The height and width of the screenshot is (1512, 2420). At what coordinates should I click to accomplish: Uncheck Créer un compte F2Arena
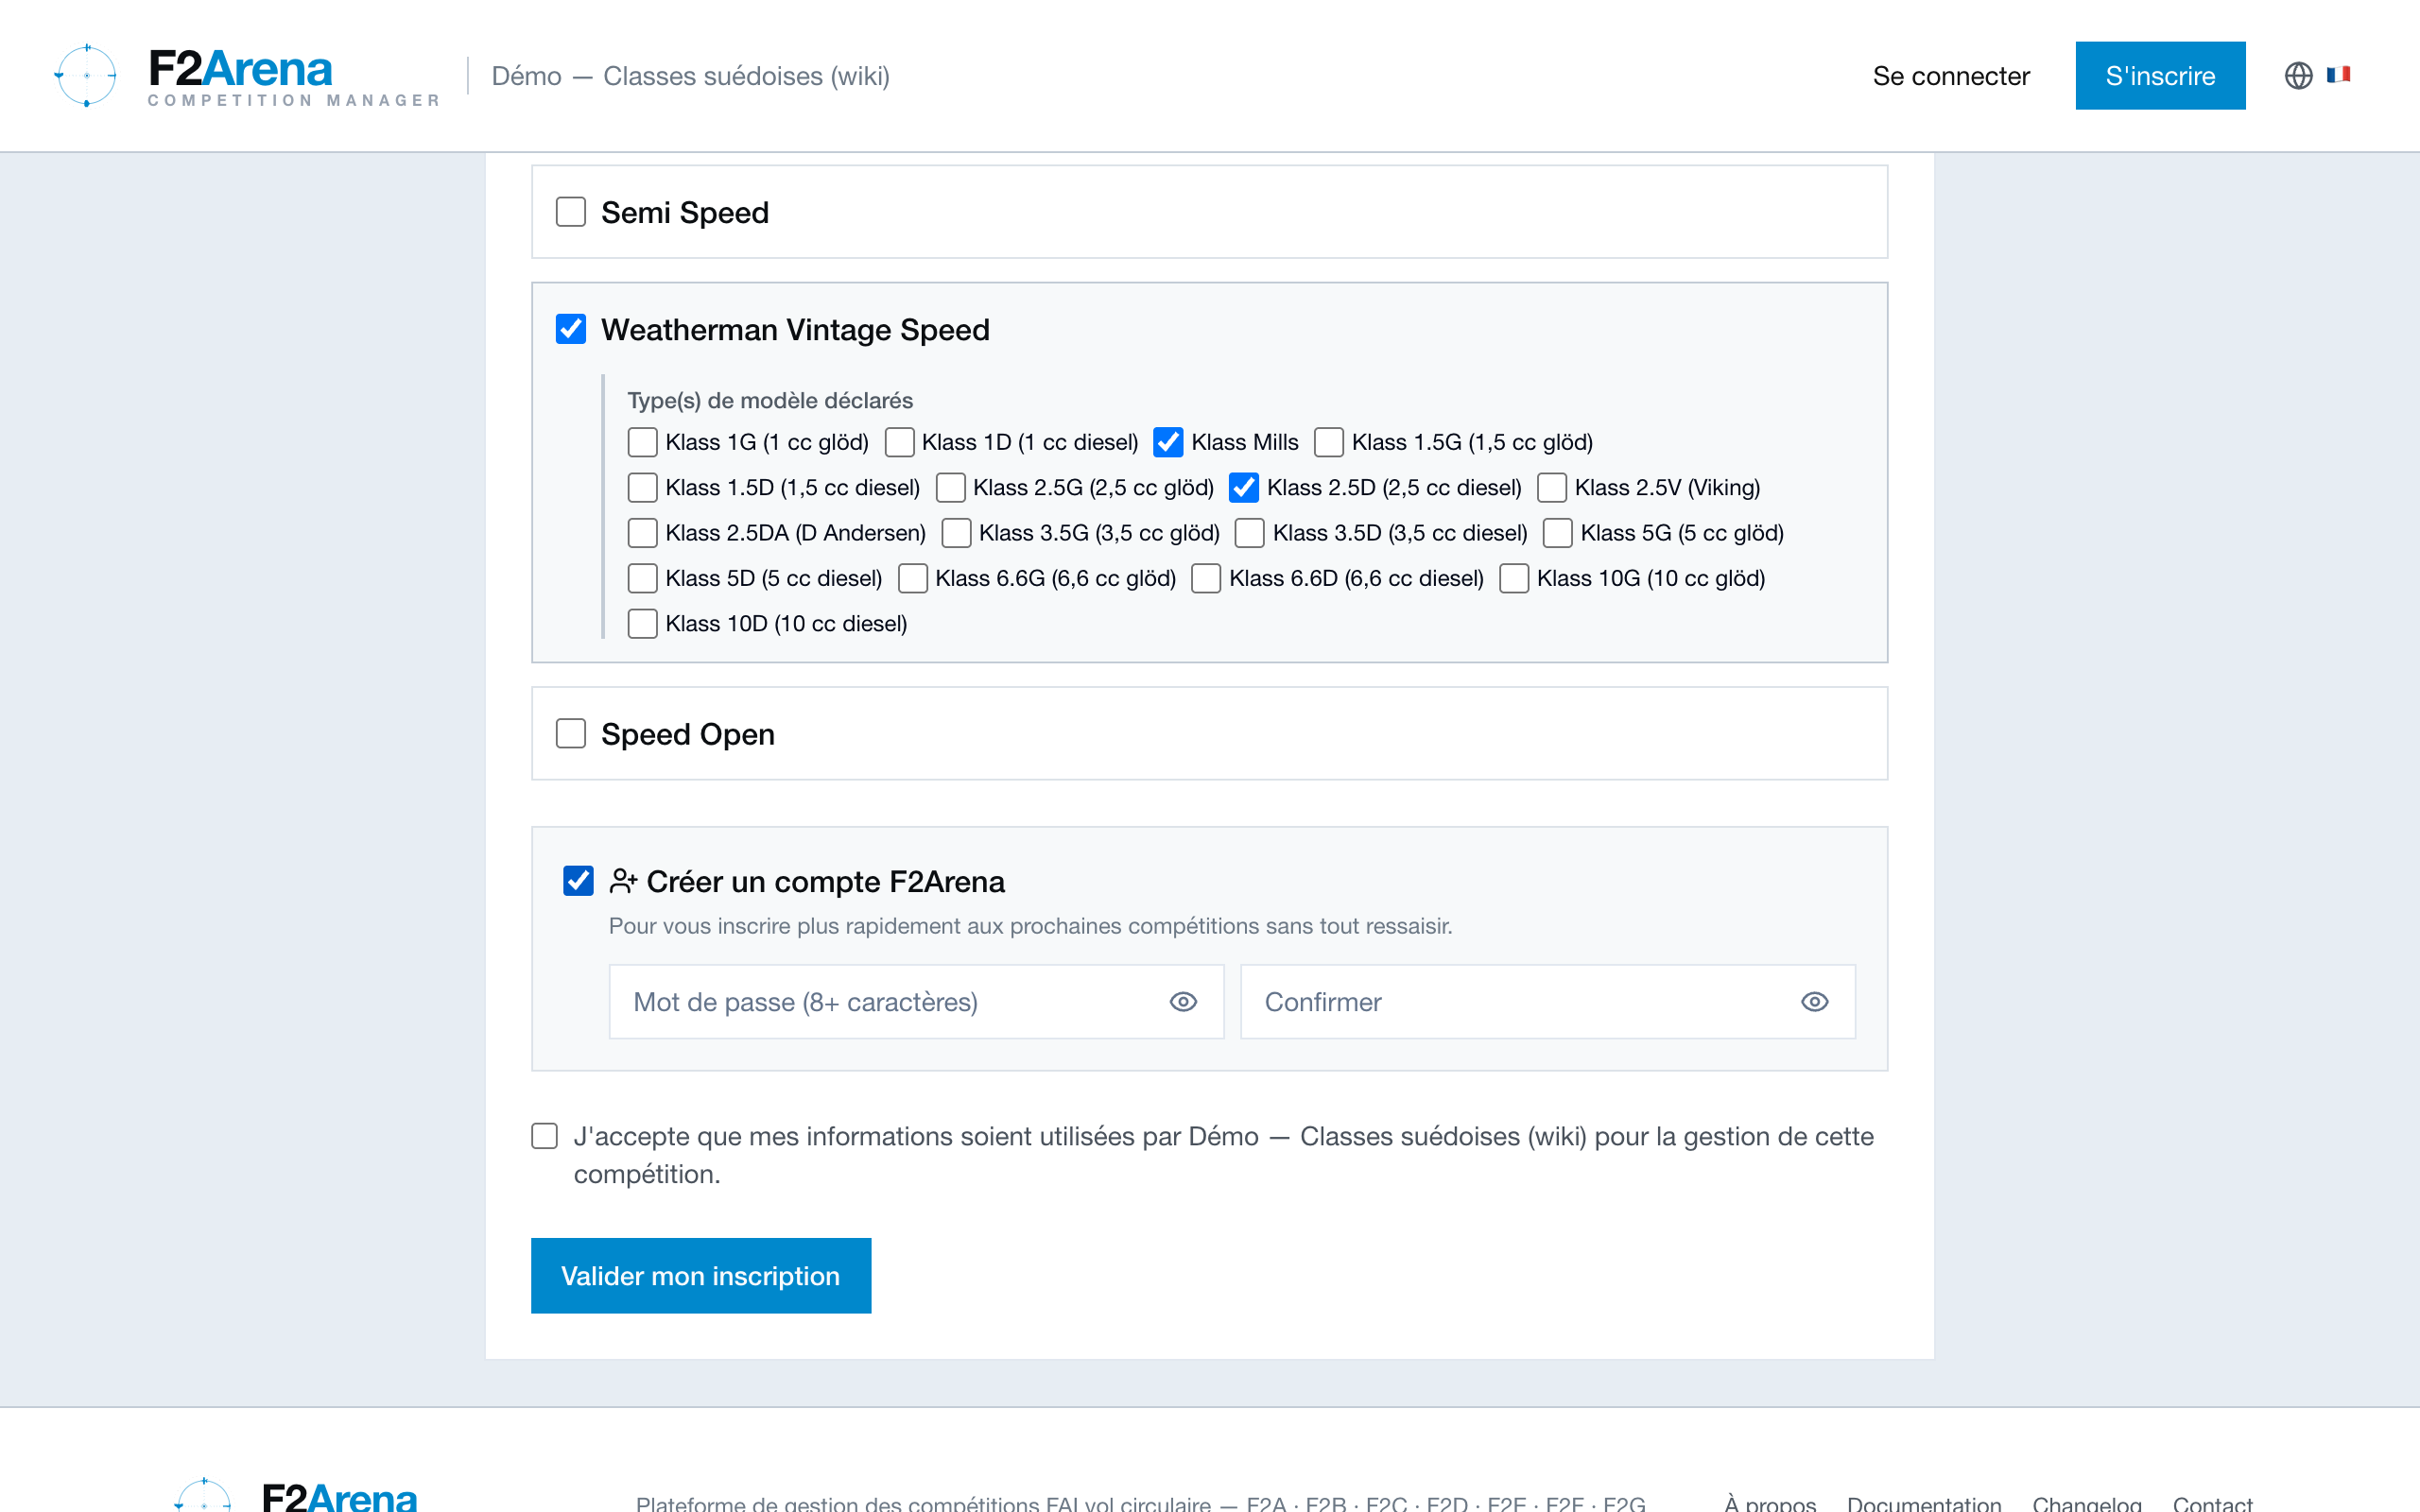pyautogui.click(x=578, y=881)
